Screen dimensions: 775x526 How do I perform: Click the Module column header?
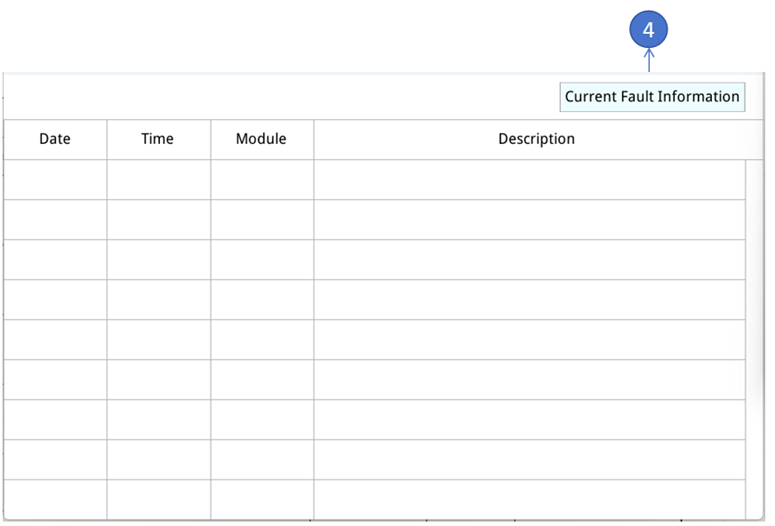pos(261,139)
